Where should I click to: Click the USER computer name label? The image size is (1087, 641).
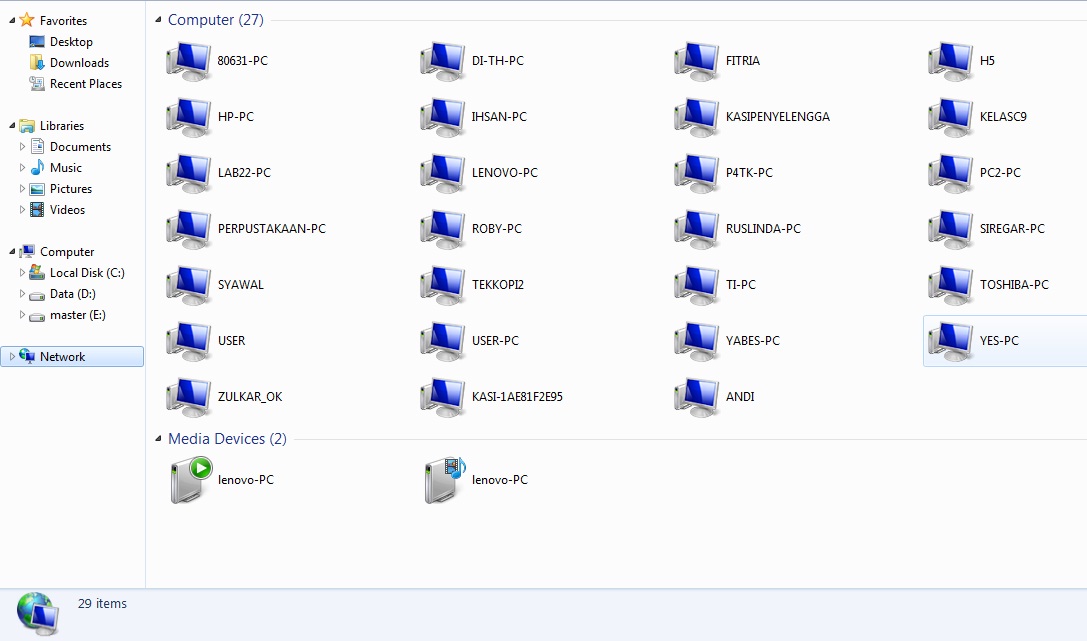tap(232, 341)
